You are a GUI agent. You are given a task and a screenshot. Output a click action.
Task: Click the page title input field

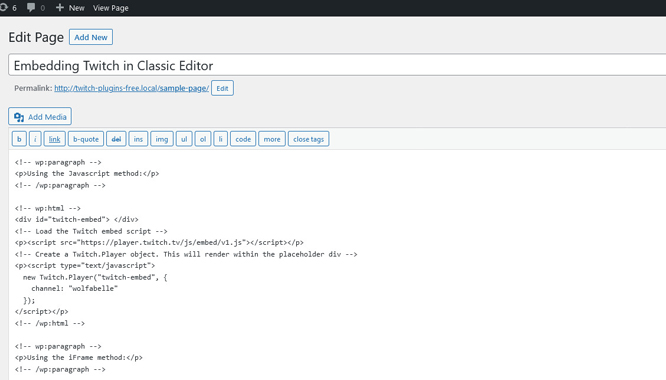point(337,65)
